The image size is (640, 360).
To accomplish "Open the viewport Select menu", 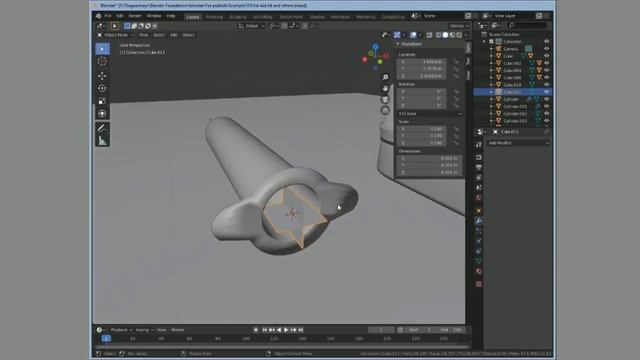I will [x=159, y=35].
